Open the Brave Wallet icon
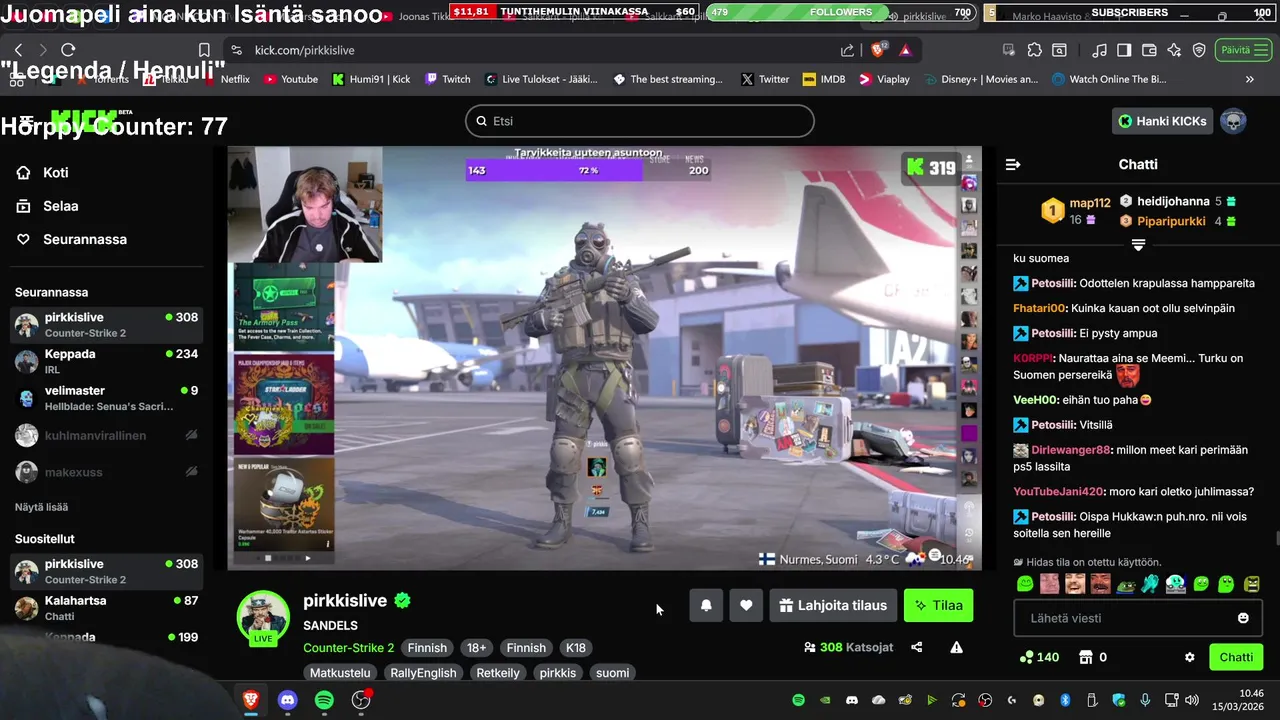Screen dimensions: 1280x720 tap(1149, 50)
